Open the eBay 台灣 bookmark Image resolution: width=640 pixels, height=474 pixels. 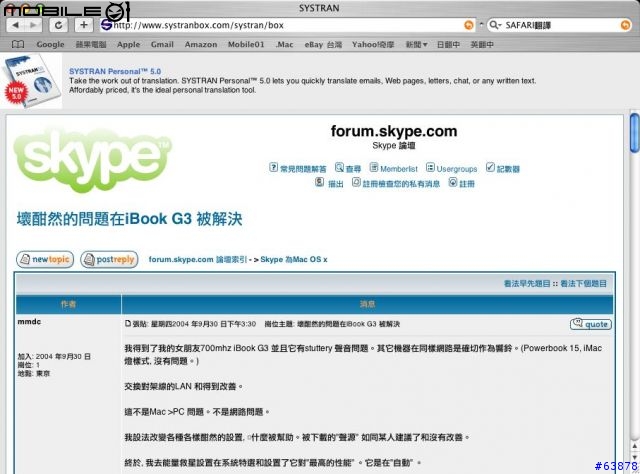(x=323, y=44)
